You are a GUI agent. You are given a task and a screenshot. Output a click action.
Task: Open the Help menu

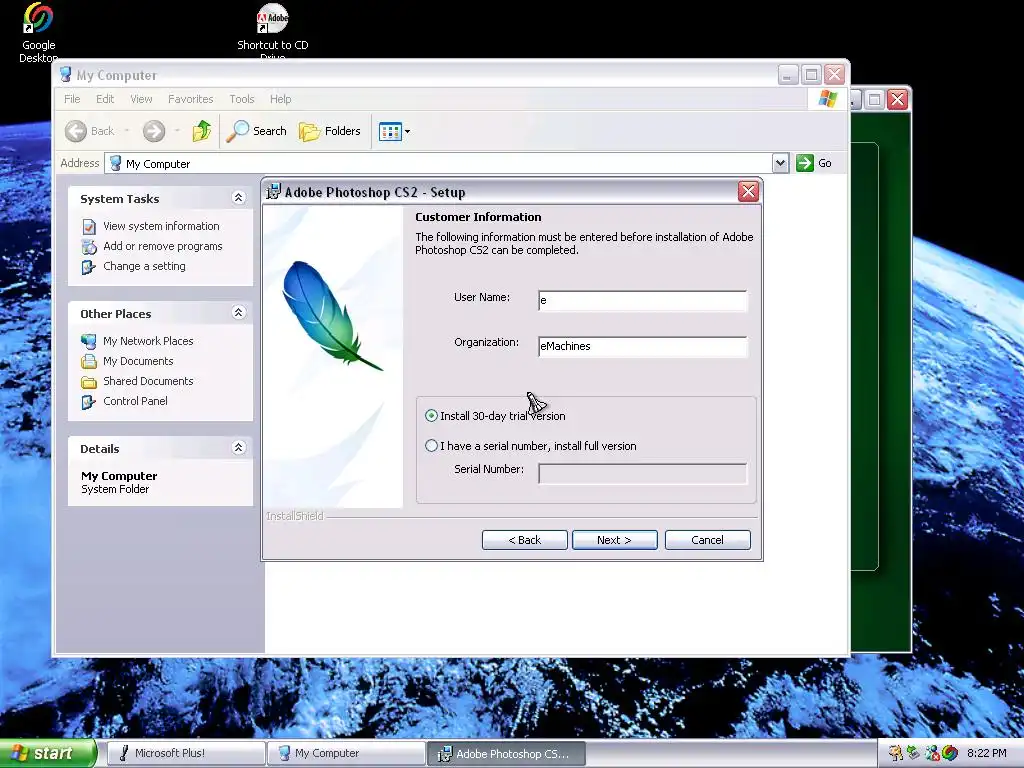click(281, 99)
